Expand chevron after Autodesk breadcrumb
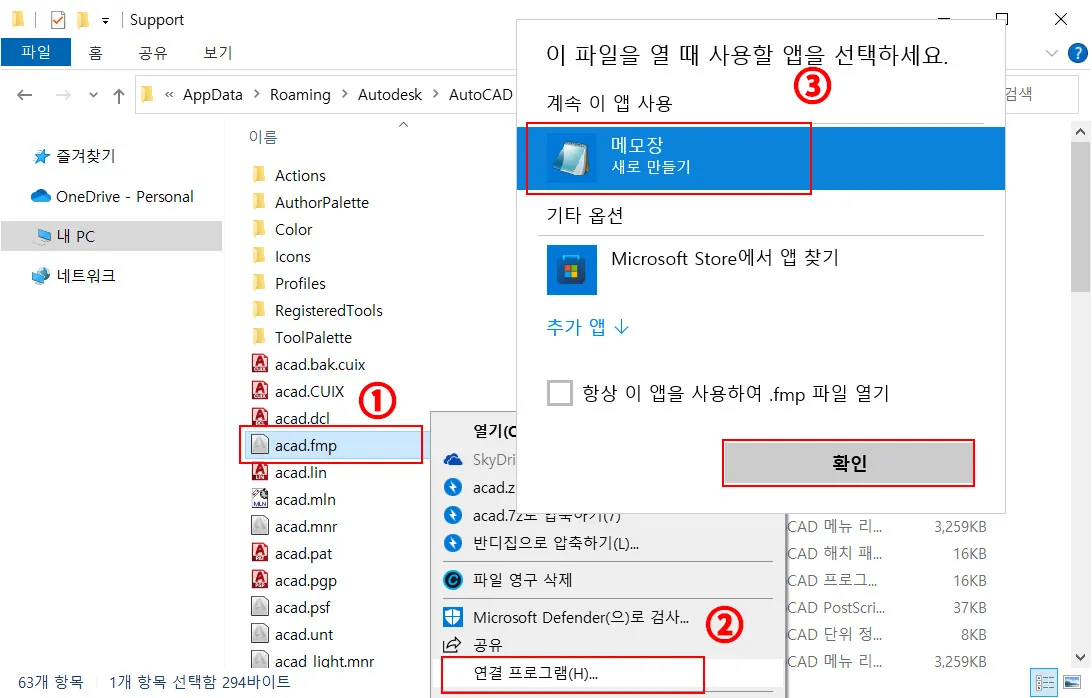Image resolution: width=1092 pixels, height=698 pixels. click(x=435, y=94)
